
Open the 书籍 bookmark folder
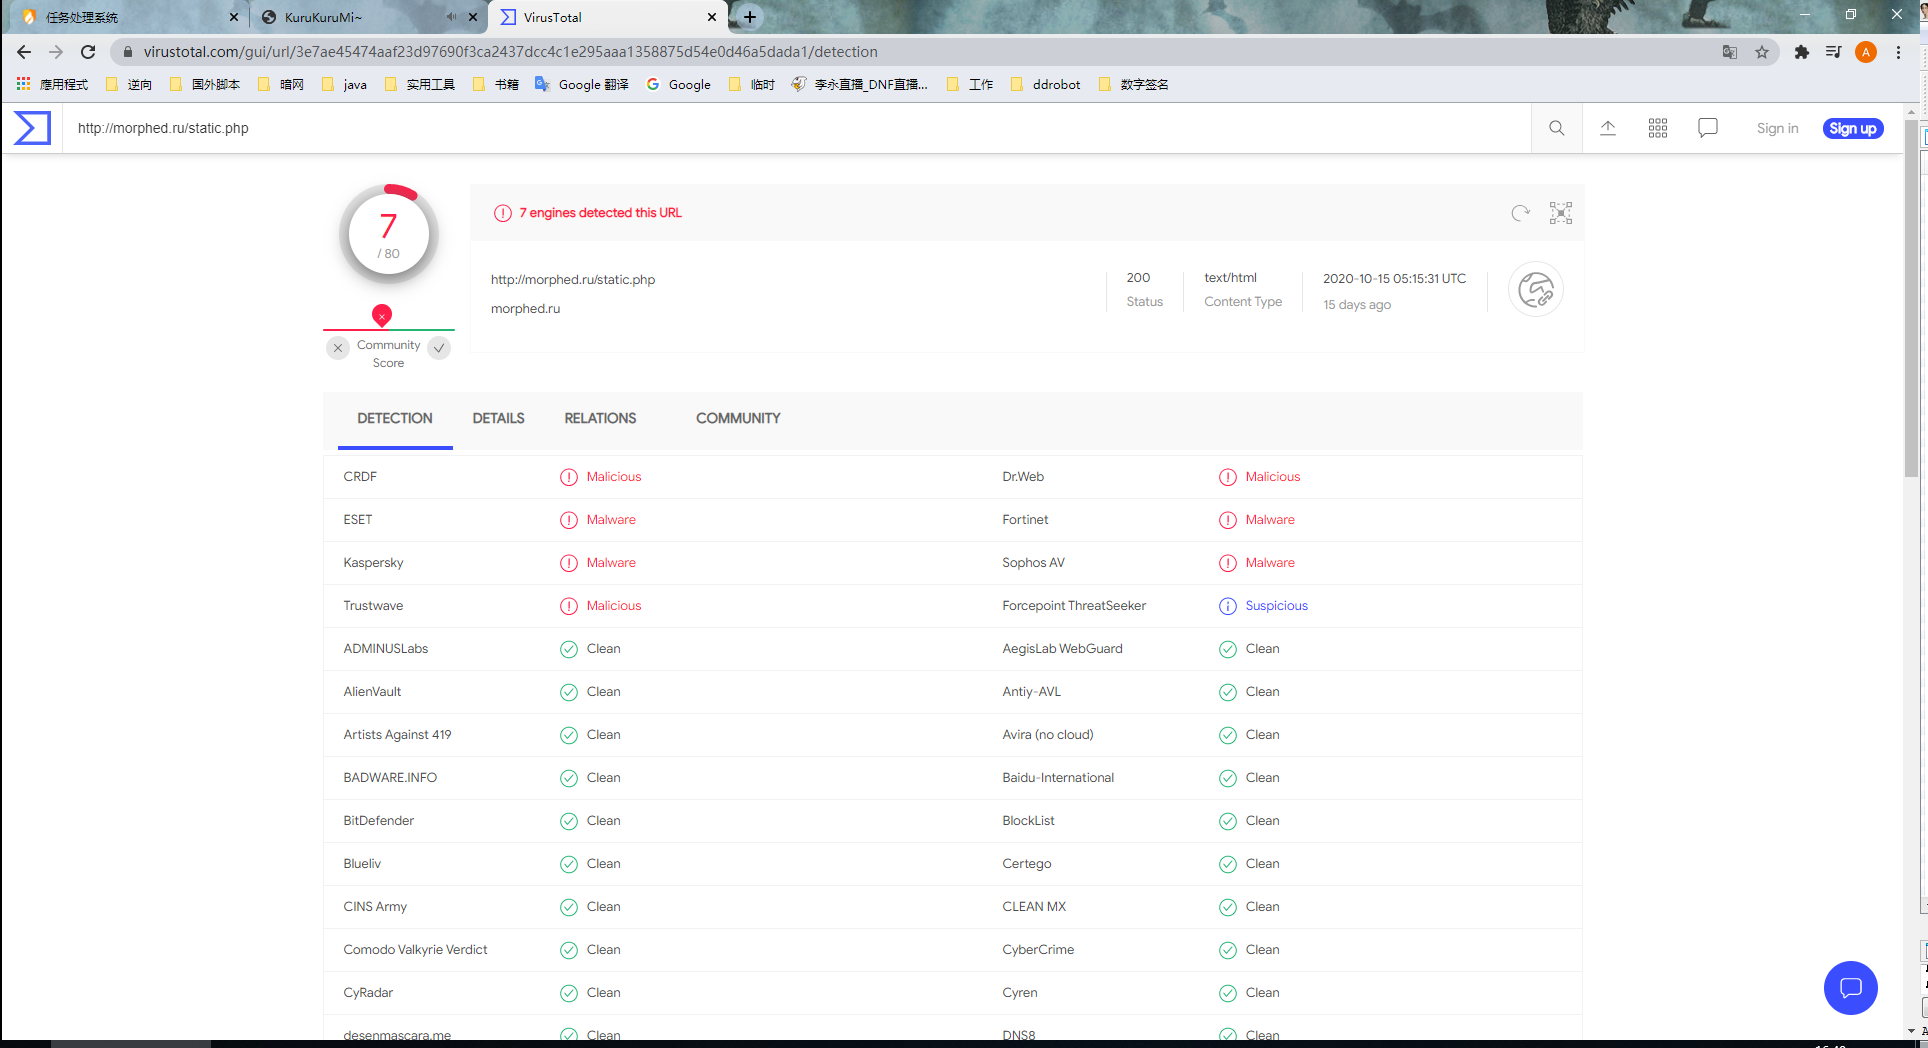coord(496,84)
